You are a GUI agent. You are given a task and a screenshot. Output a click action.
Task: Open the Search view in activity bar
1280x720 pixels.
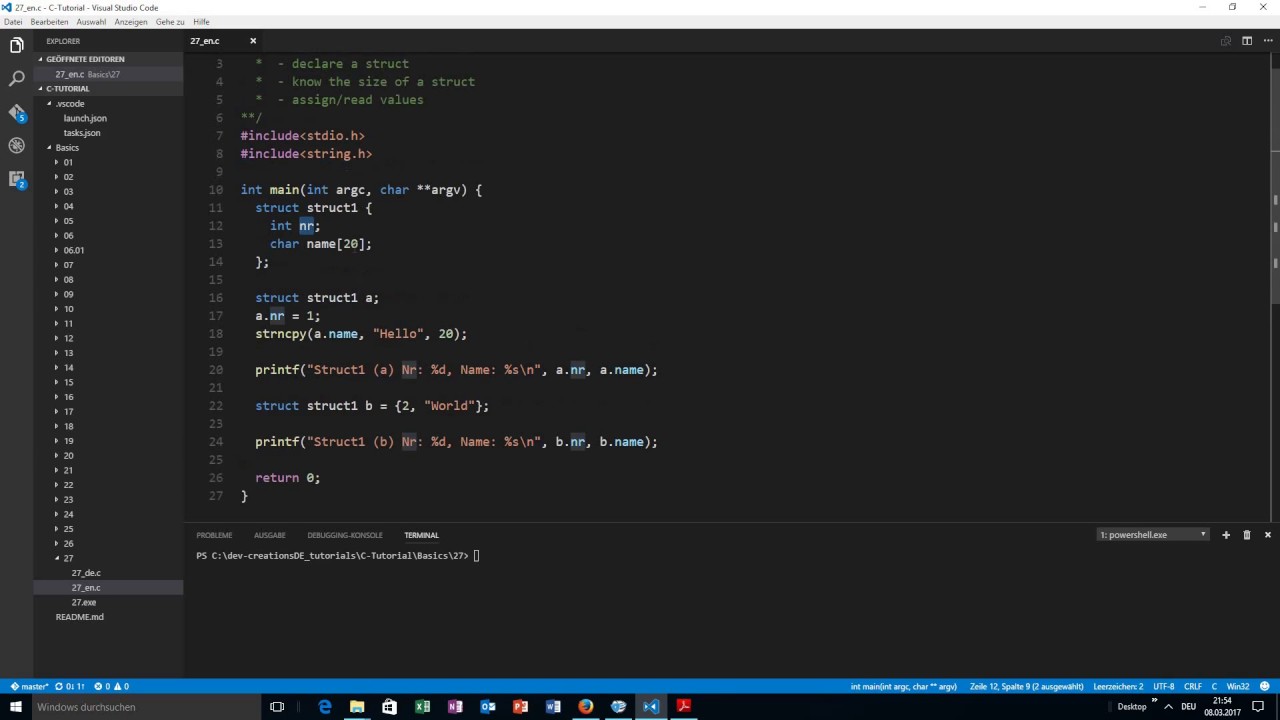pos(16,78)
